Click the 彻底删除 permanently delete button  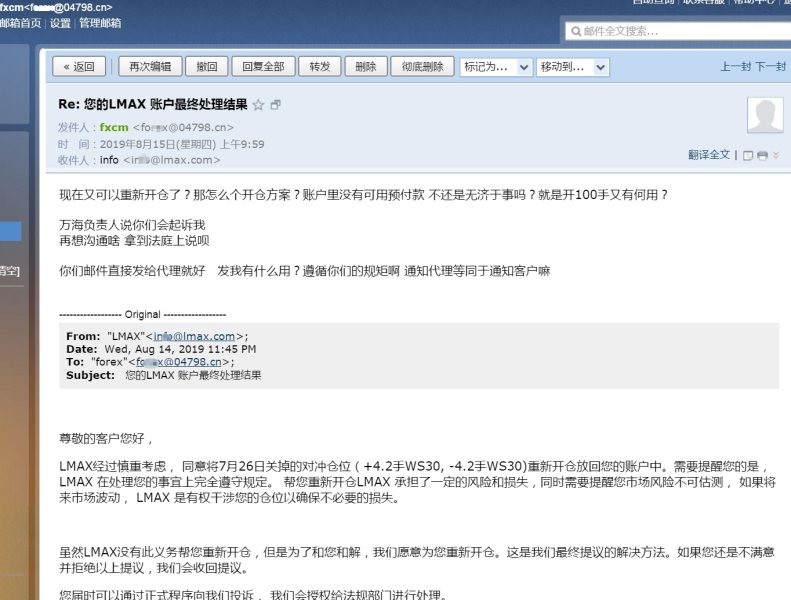[x=423, y=67]
